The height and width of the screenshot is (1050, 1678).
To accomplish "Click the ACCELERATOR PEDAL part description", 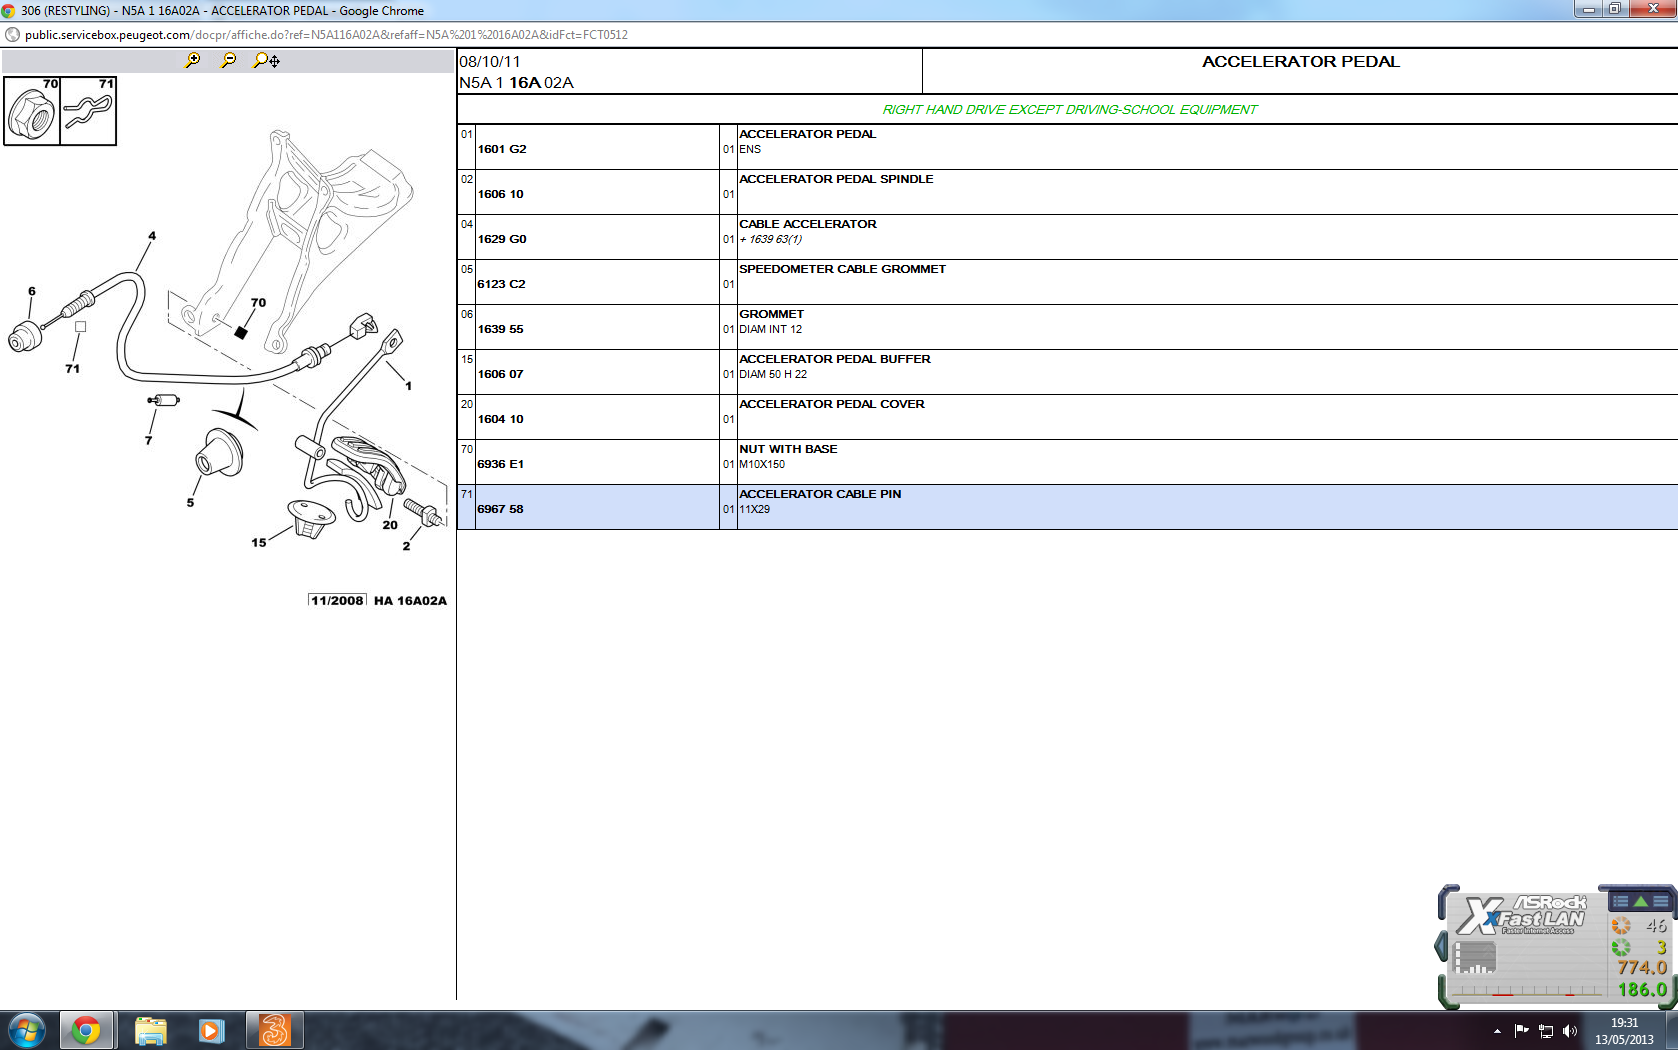I will tap(807, 134).
